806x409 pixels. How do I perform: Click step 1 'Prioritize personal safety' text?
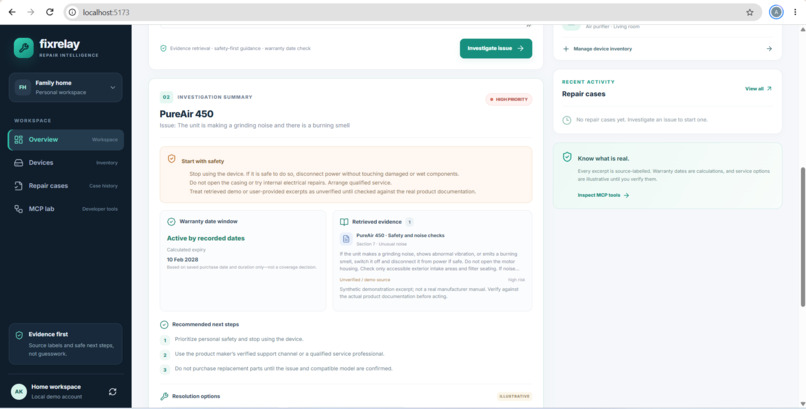[x=239, y=339]
